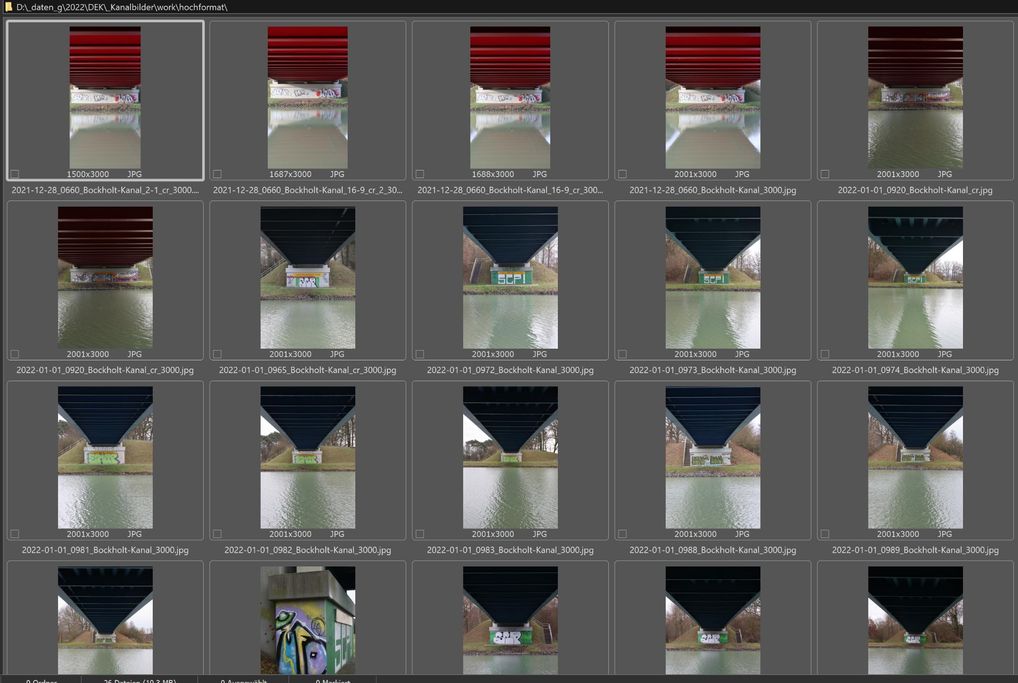The height and width of the screenshot is (683, 1018).
Task: Enable checkbox of 0983_Bockholt-Kanal_3000.jpg
Action: [419, 534]
